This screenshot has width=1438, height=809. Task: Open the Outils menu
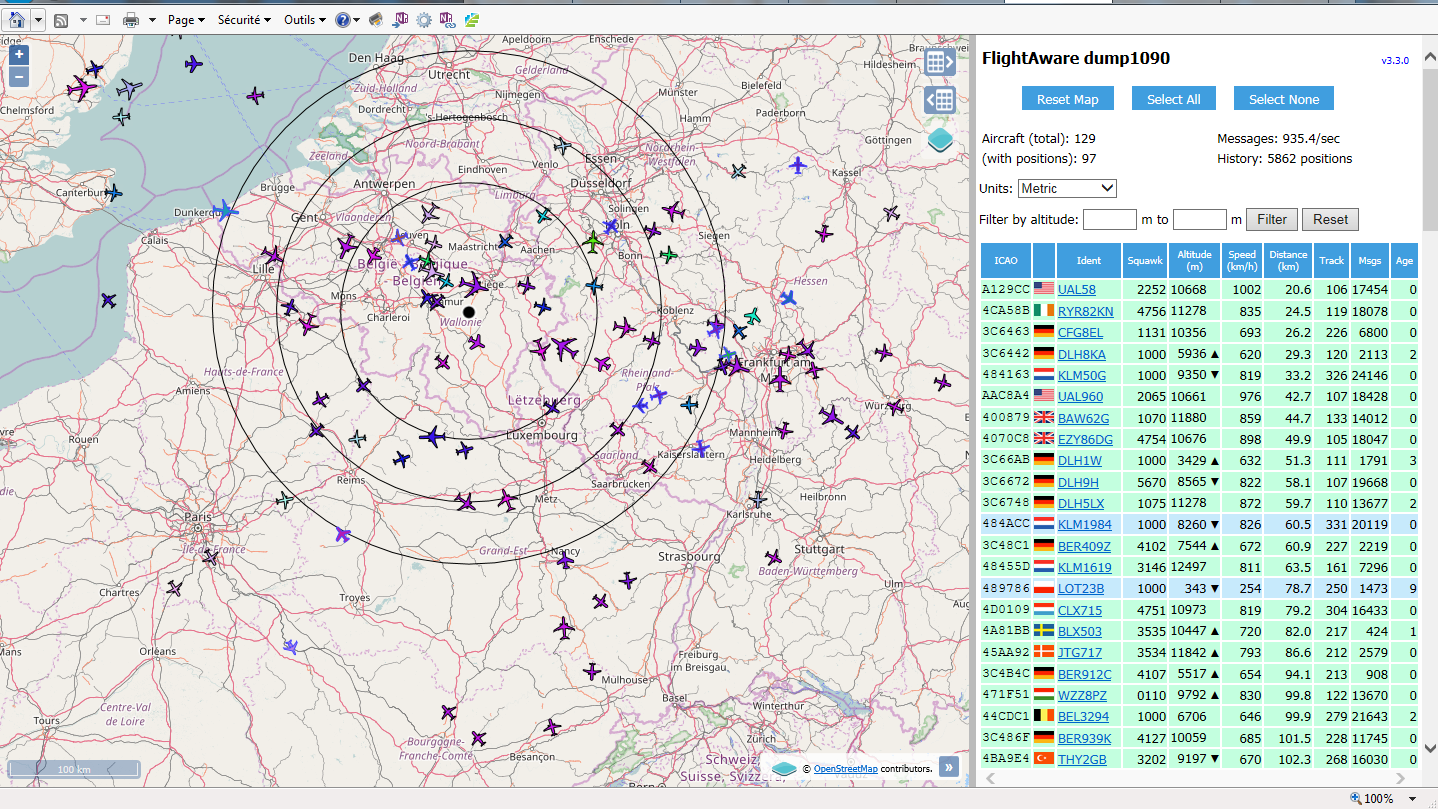304,20
